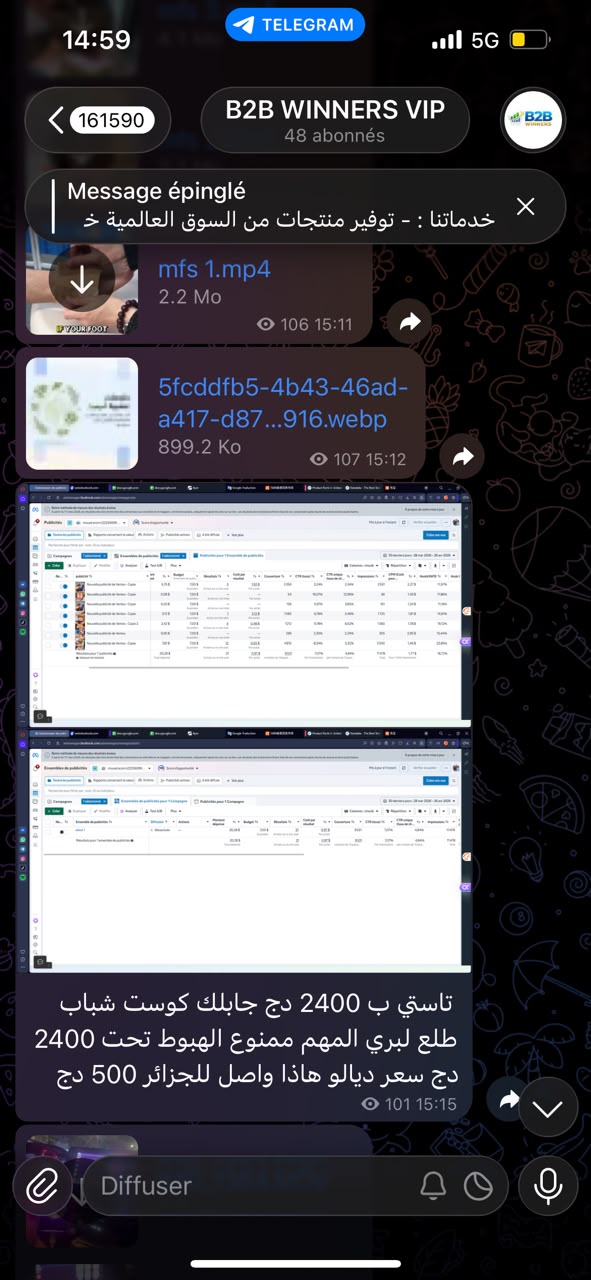Tap the '48 abonnés' subscriber count
591x1280 pixels.
334,135
